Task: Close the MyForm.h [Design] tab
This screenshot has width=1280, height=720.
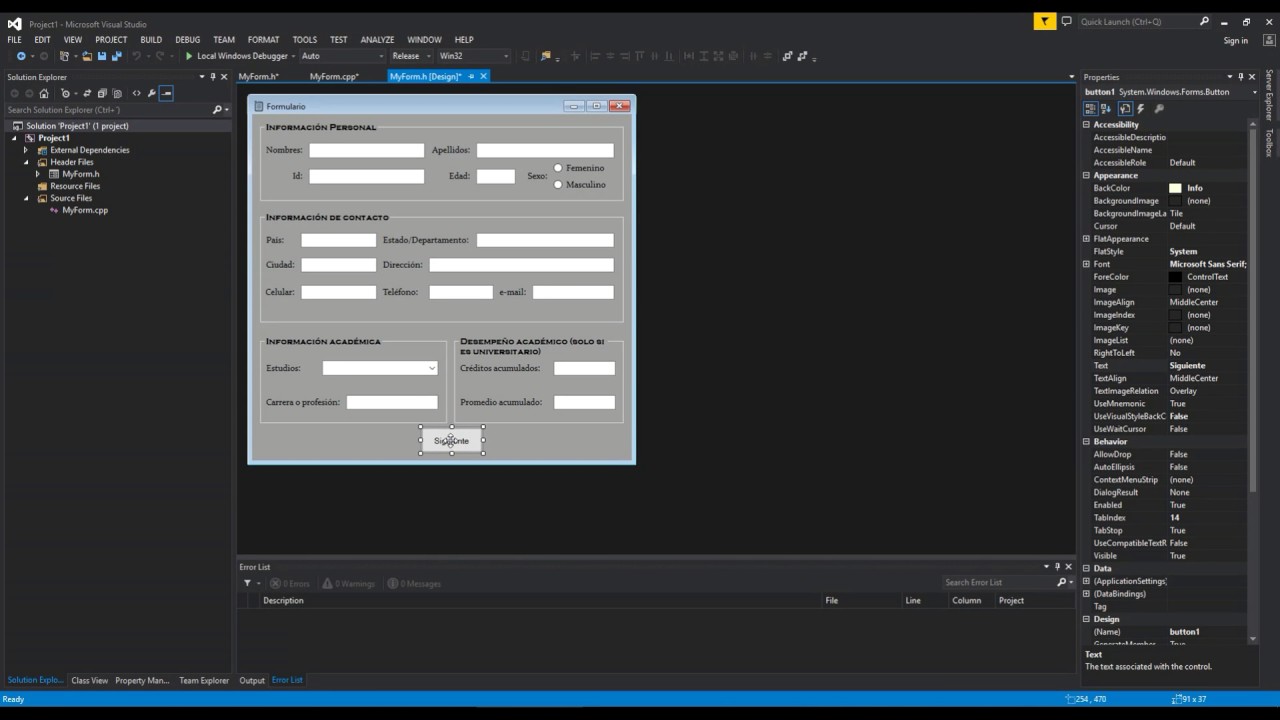Action: [484, 76]
